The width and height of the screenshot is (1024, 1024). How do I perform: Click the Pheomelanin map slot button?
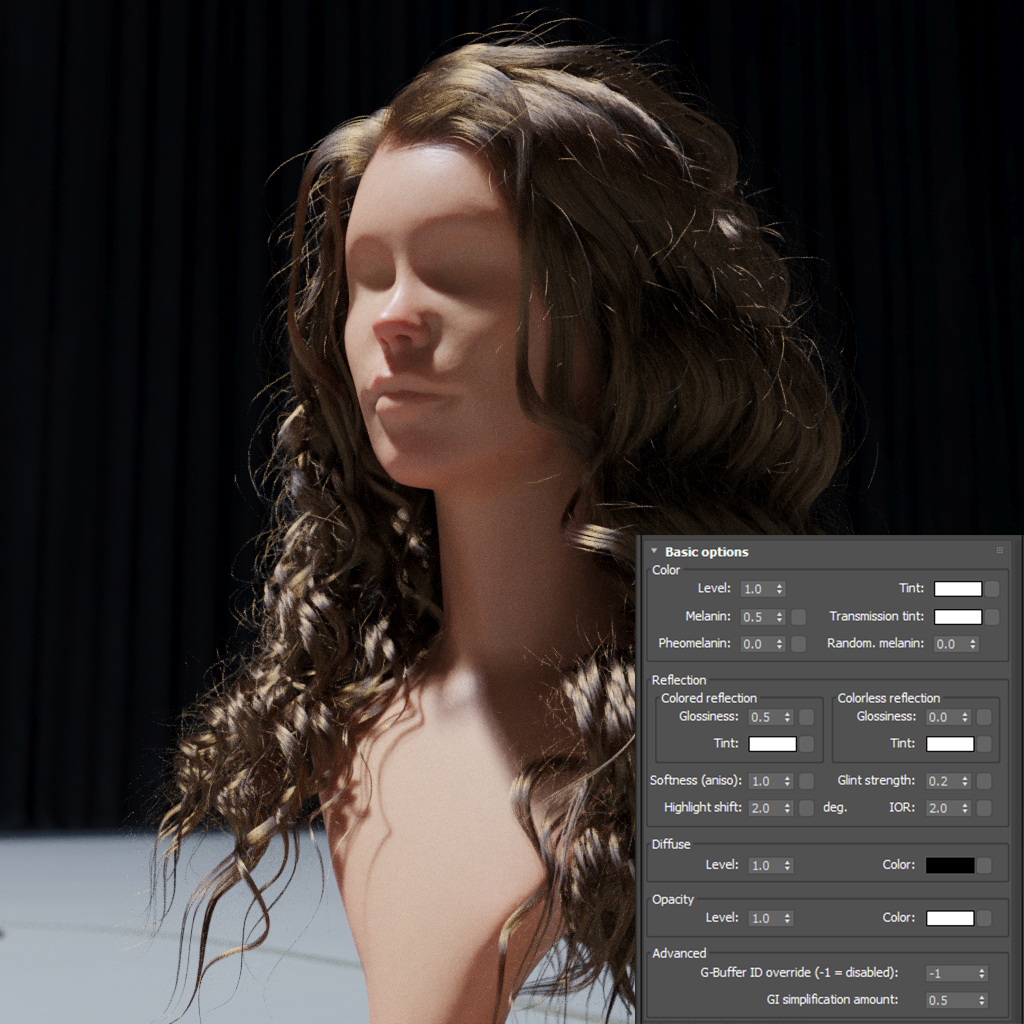point(798,644)
